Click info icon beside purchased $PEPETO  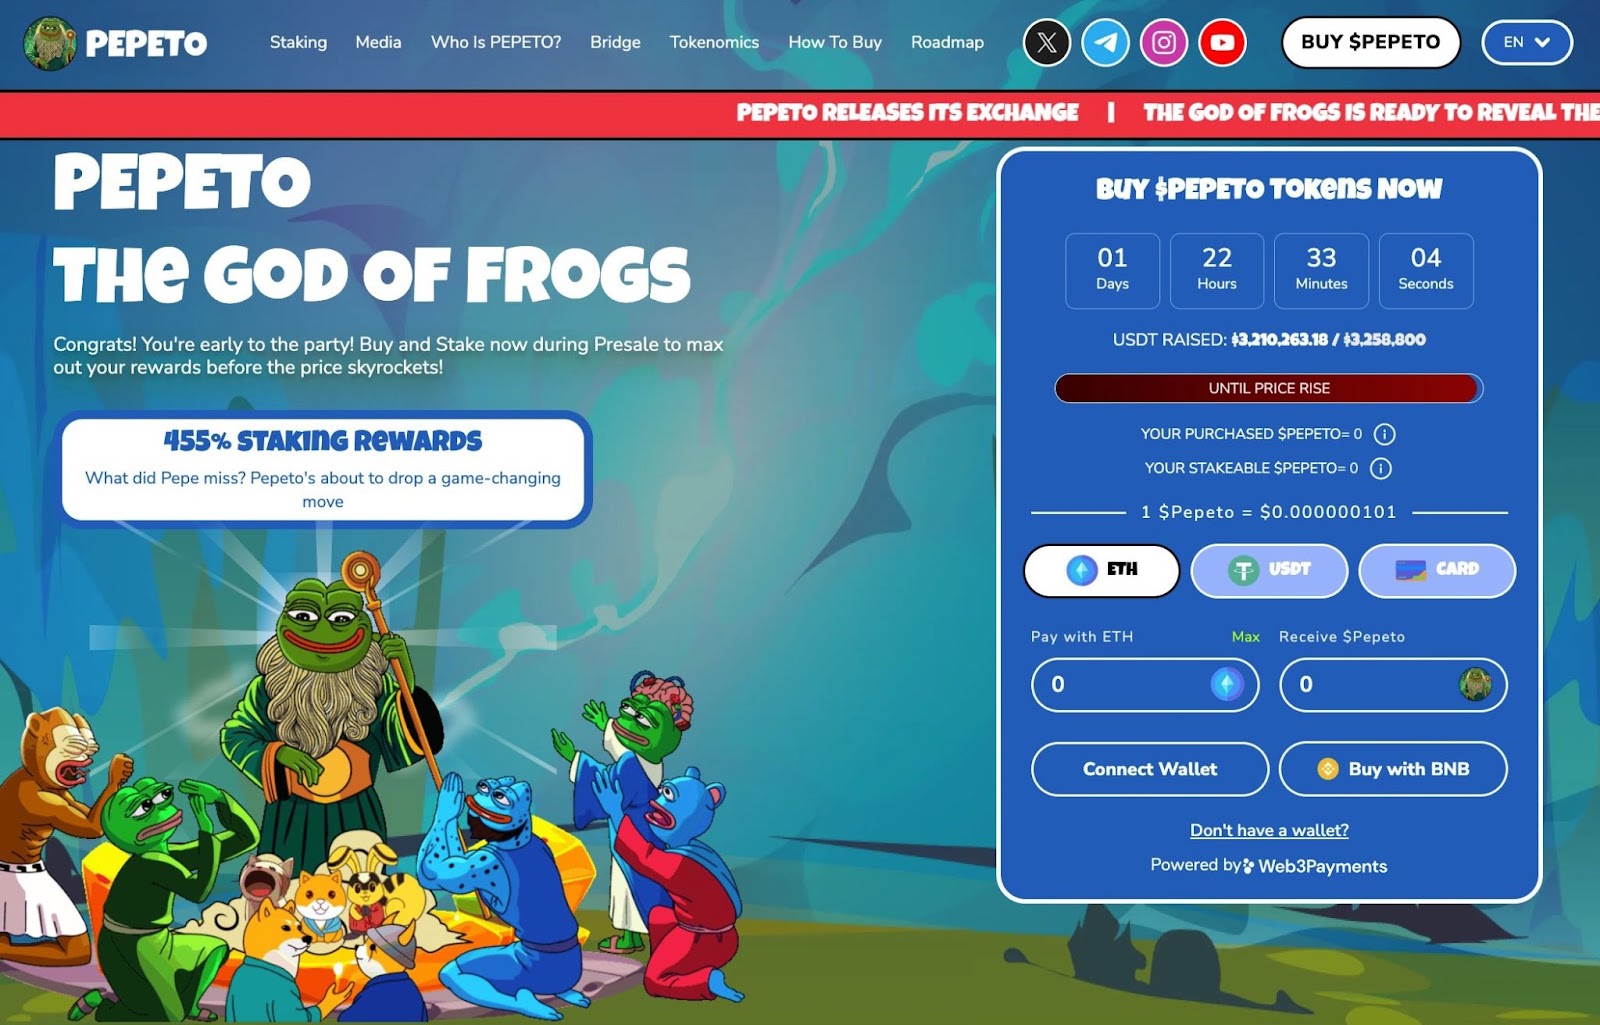click(x=1384, y=434)
